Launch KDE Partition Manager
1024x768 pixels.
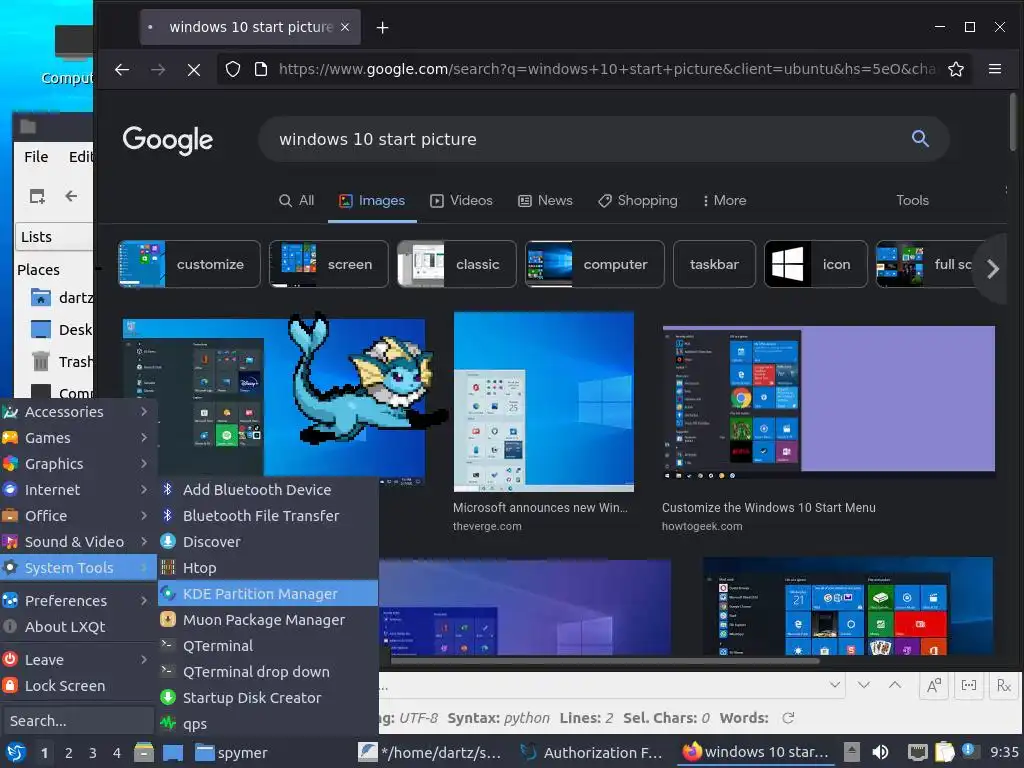tap(268, 594)
